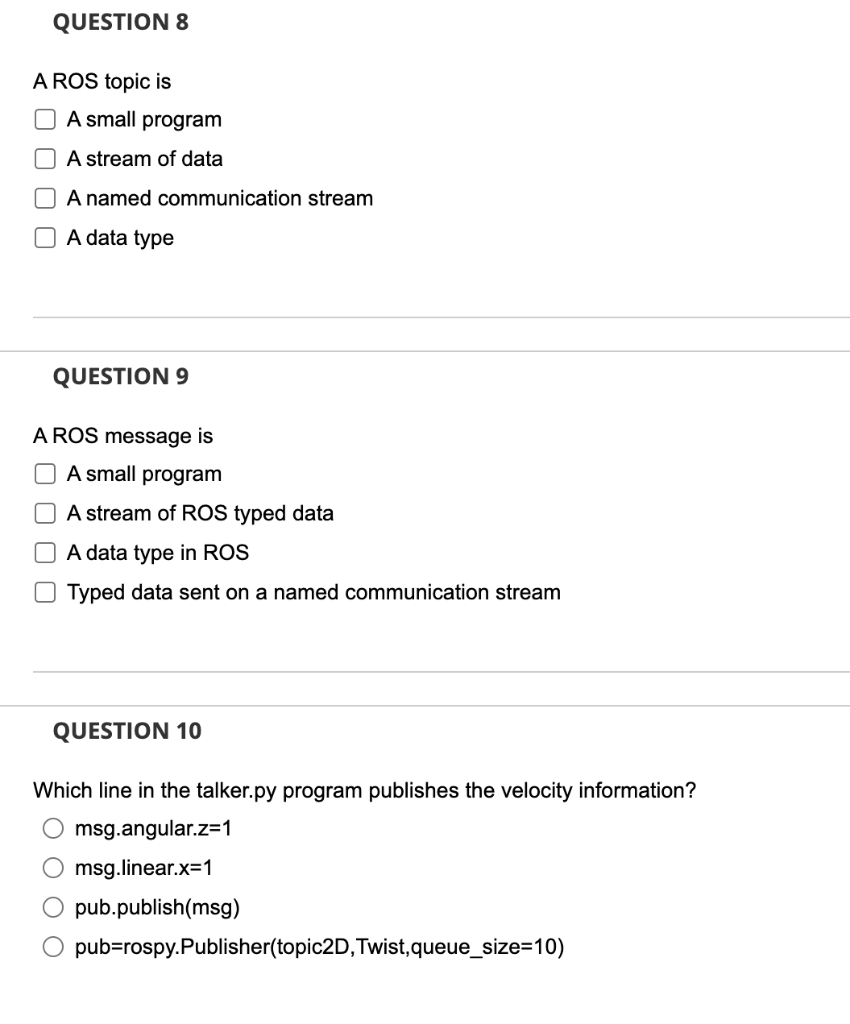
Task: Check 'A small program' in Question 8
Action: [x=44, y=119]
